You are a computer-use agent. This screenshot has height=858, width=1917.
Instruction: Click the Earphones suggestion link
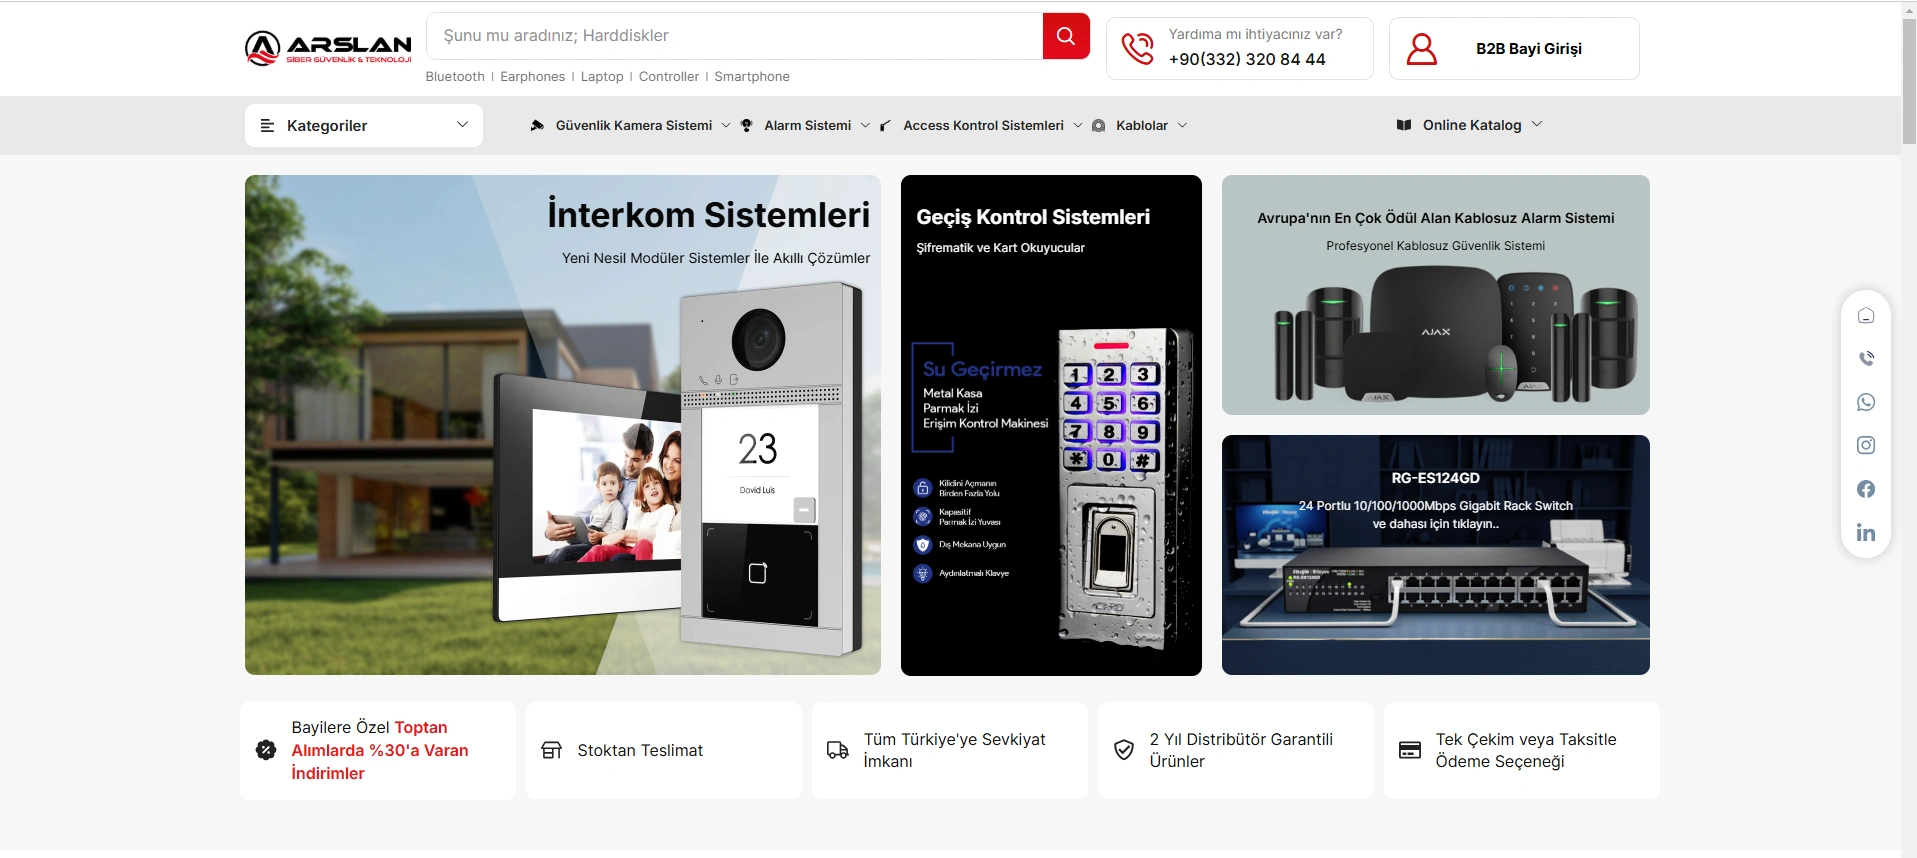(532, 77)
